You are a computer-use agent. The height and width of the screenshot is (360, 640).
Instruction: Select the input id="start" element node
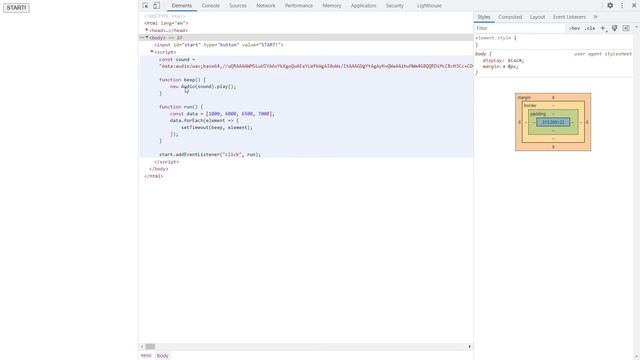219,45
